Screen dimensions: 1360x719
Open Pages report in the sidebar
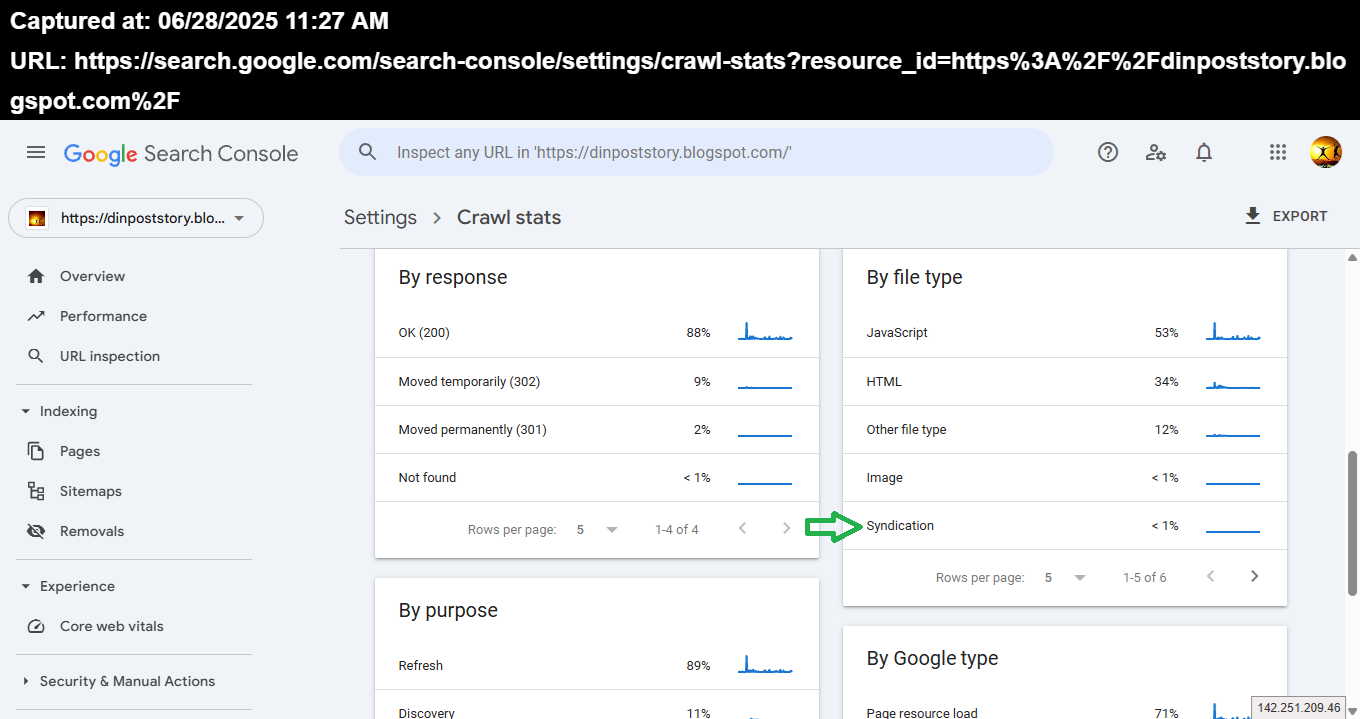pos(80,451)
